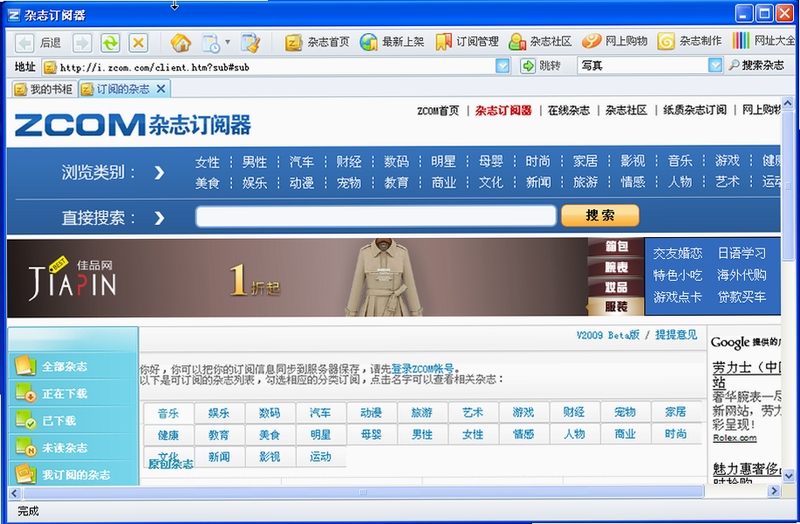Open 已下载 in the sidebar

[73, 420]
